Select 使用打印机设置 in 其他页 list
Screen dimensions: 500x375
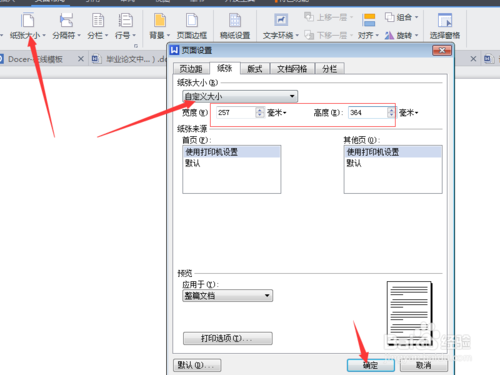click(x=393, y=152)
